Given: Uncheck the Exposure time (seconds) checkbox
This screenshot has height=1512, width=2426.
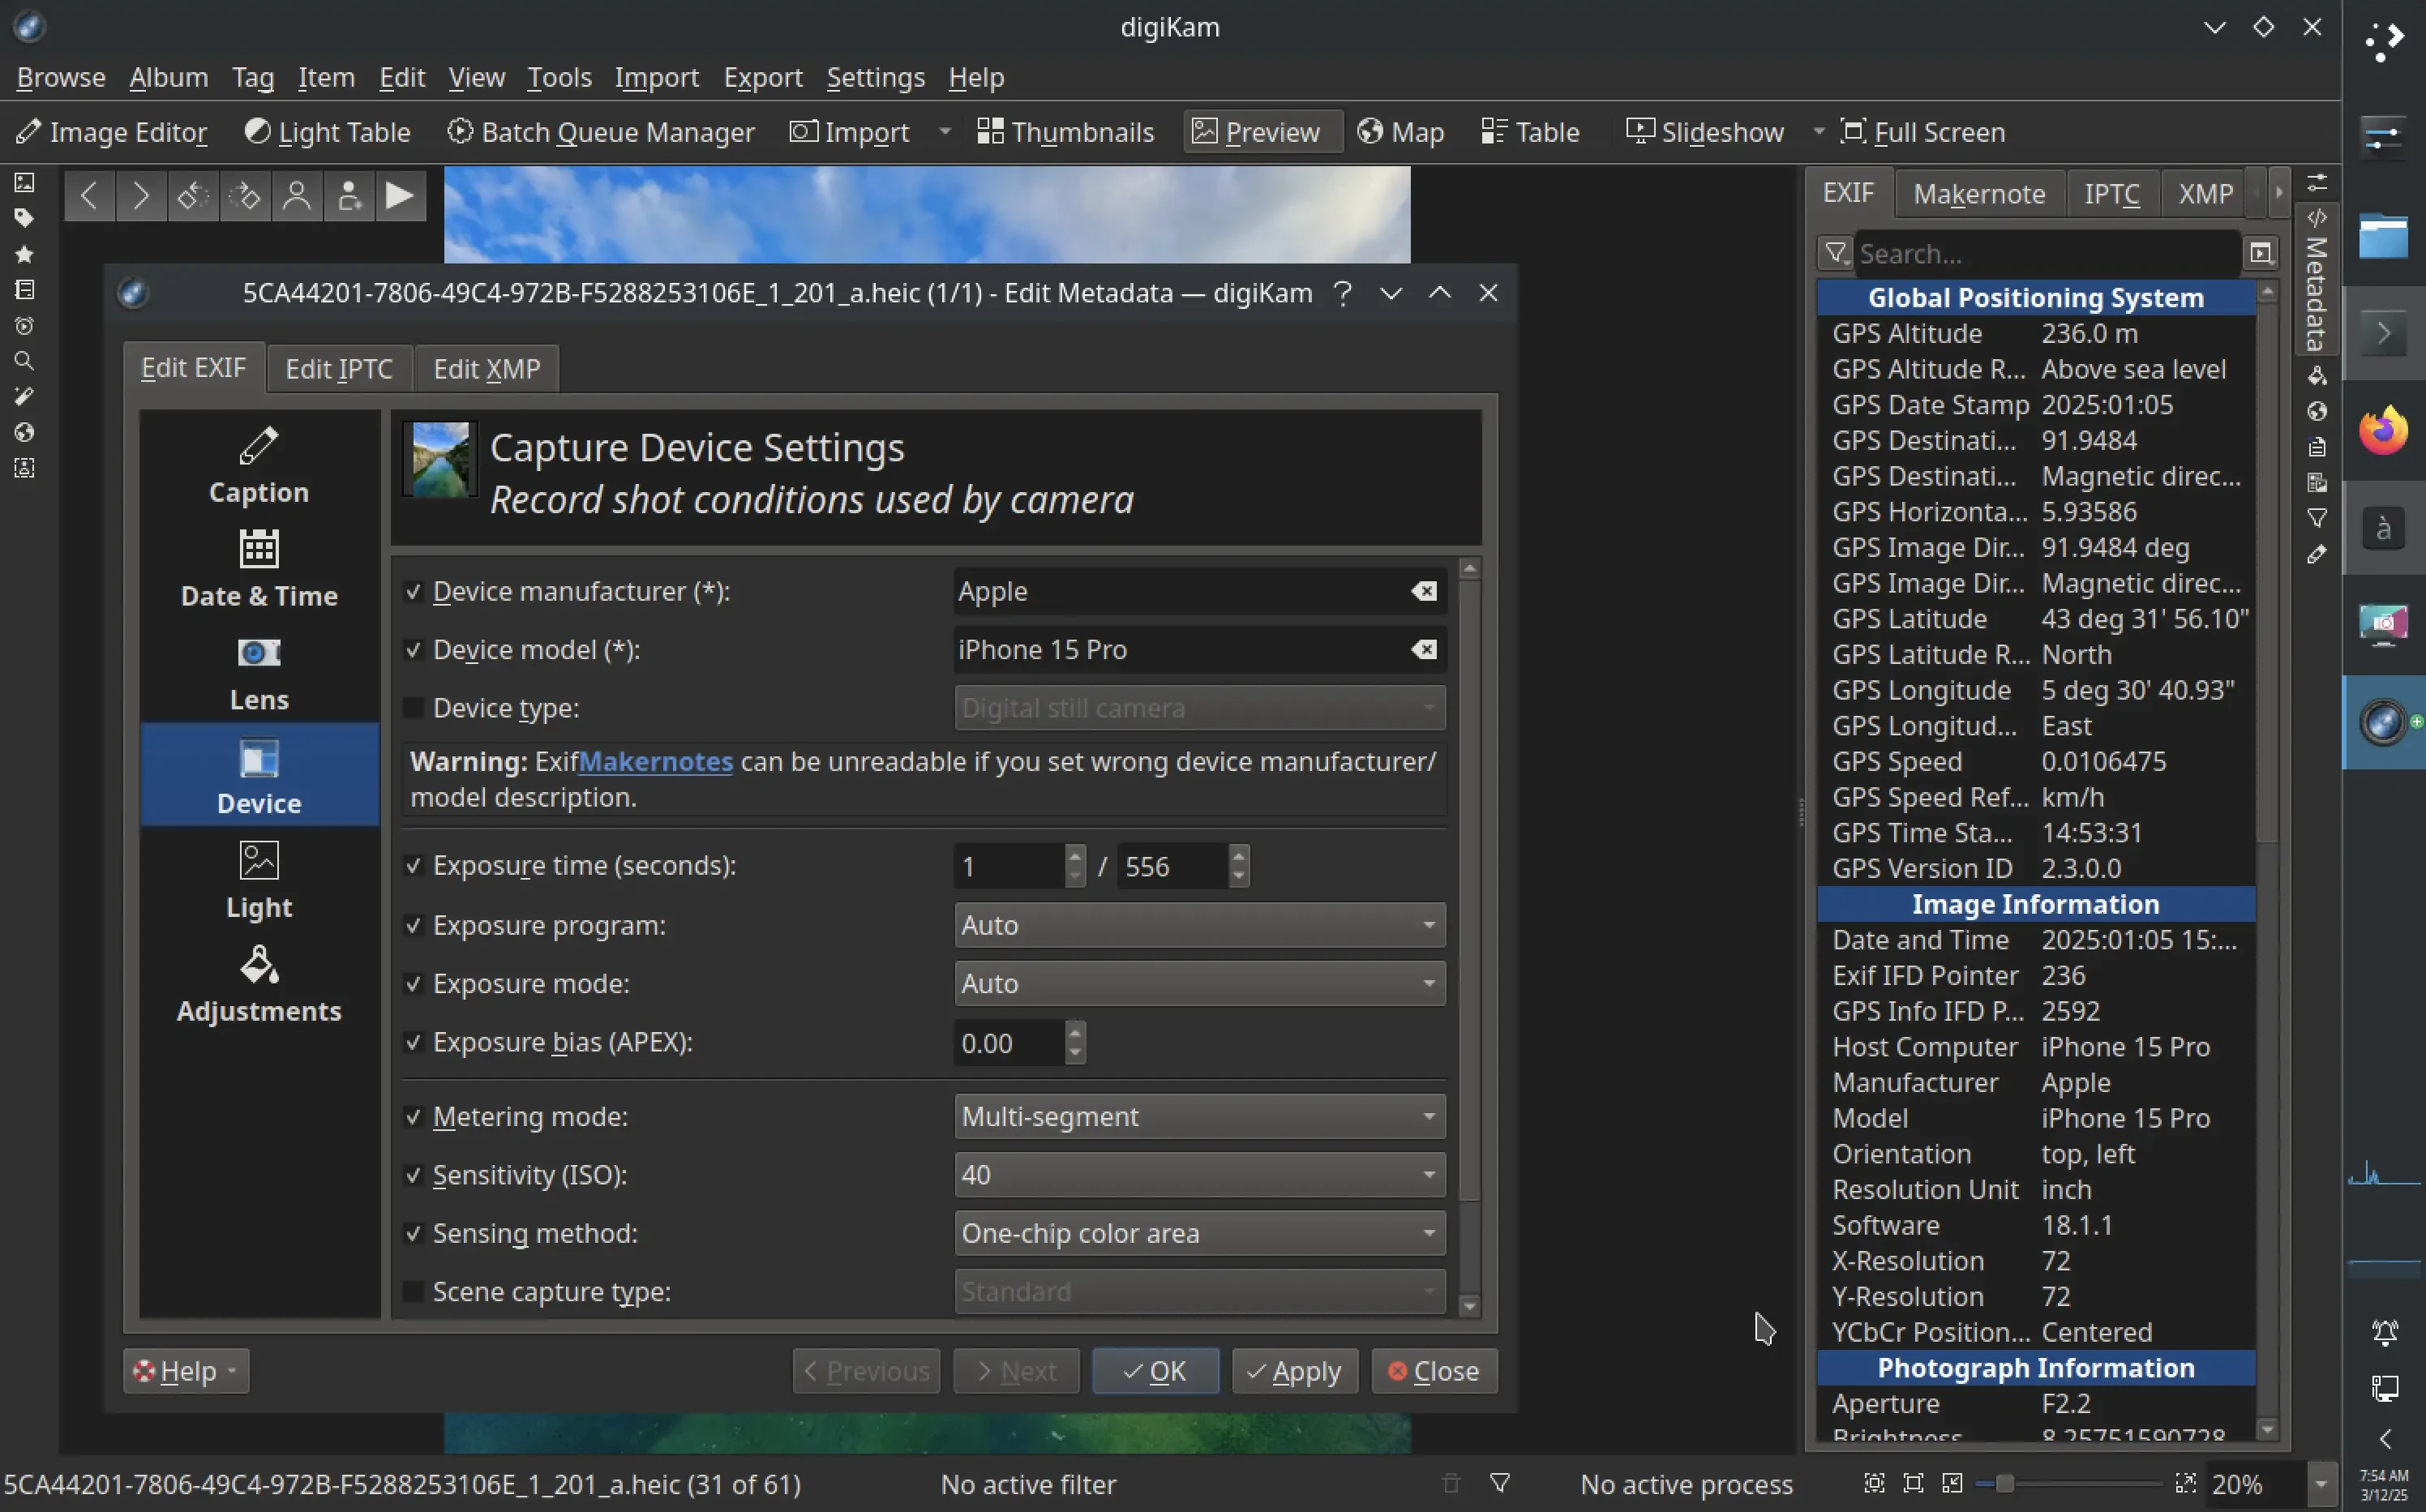Looking at the screenshot, I should pos(414,866).
